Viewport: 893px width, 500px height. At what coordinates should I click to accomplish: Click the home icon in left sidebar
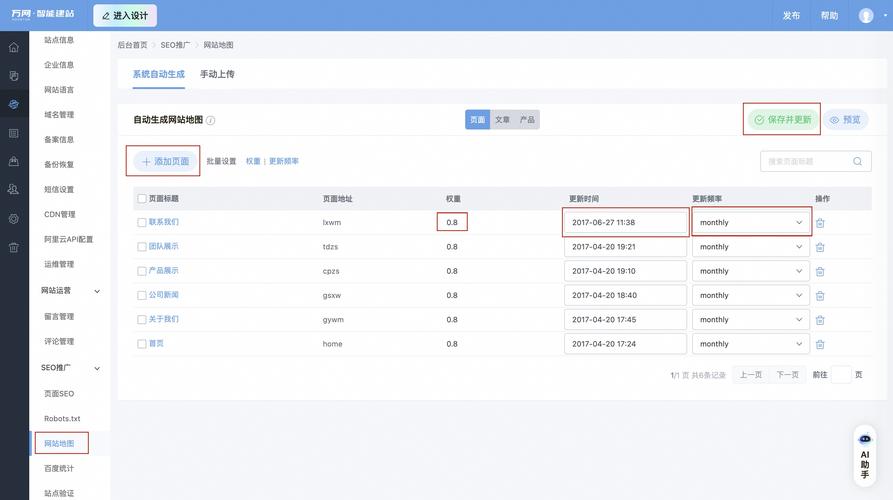(x=14, y=47)
